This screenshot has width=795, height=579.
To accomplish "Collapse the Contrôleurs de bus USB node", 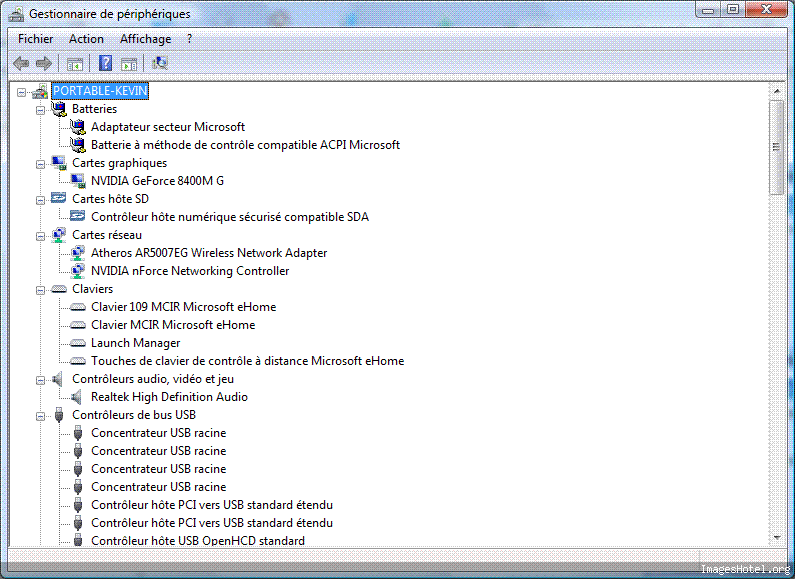I will click(x=41, y=415).
